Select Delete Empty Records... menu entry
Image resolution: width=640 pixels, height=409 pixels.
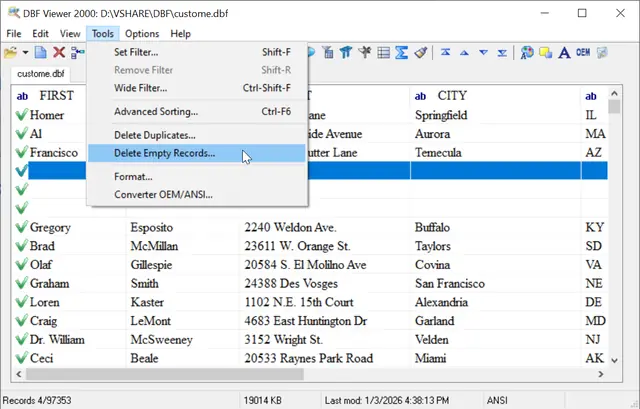(197, 153)
